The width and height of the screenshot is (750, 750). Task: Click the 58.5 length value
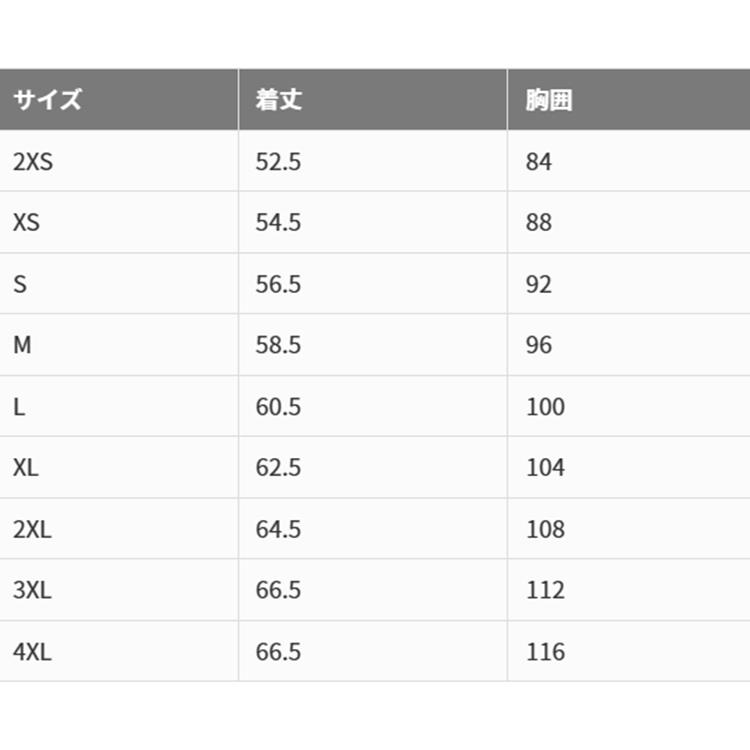[278, 346]
